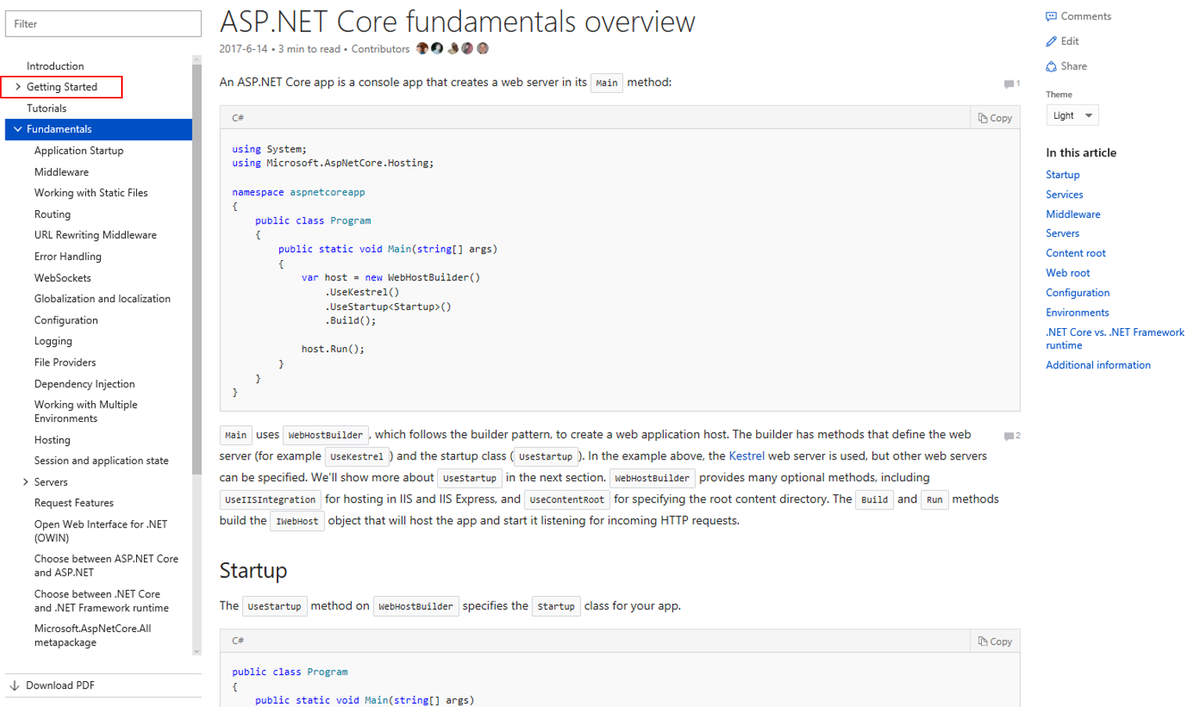This screenshot has width=1200, height=707.
Task: Jump to Middleware in this article
Action: click(x=1073, y=214)
